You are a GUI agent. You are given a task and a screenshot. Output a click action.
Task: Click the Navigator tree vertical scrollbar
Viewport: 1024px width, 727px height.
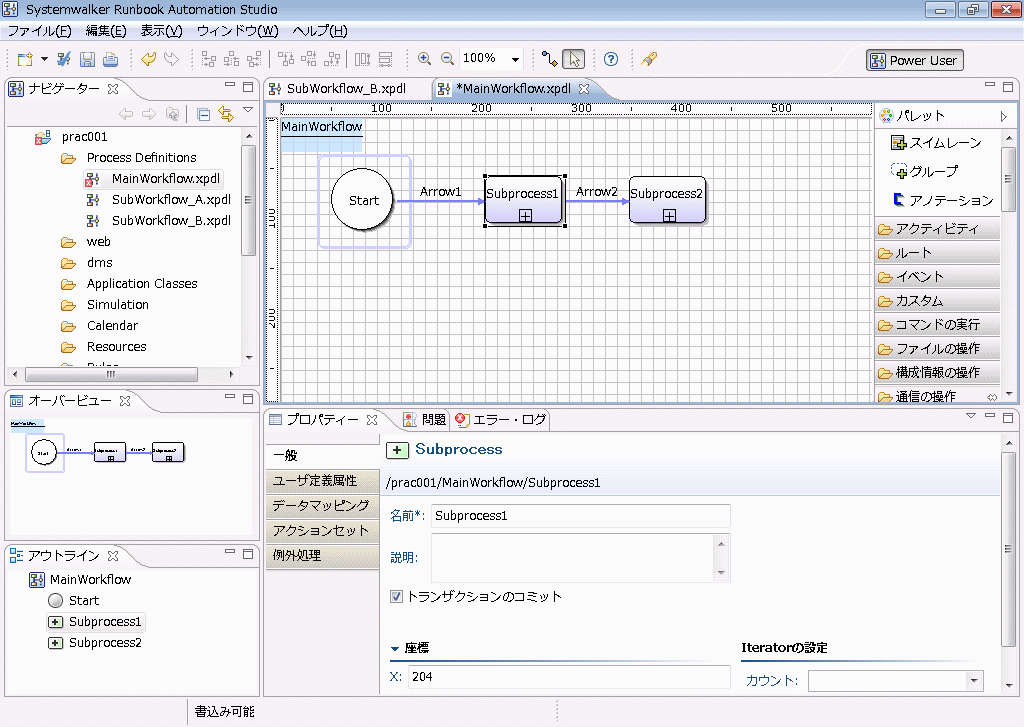coord(248,200)
